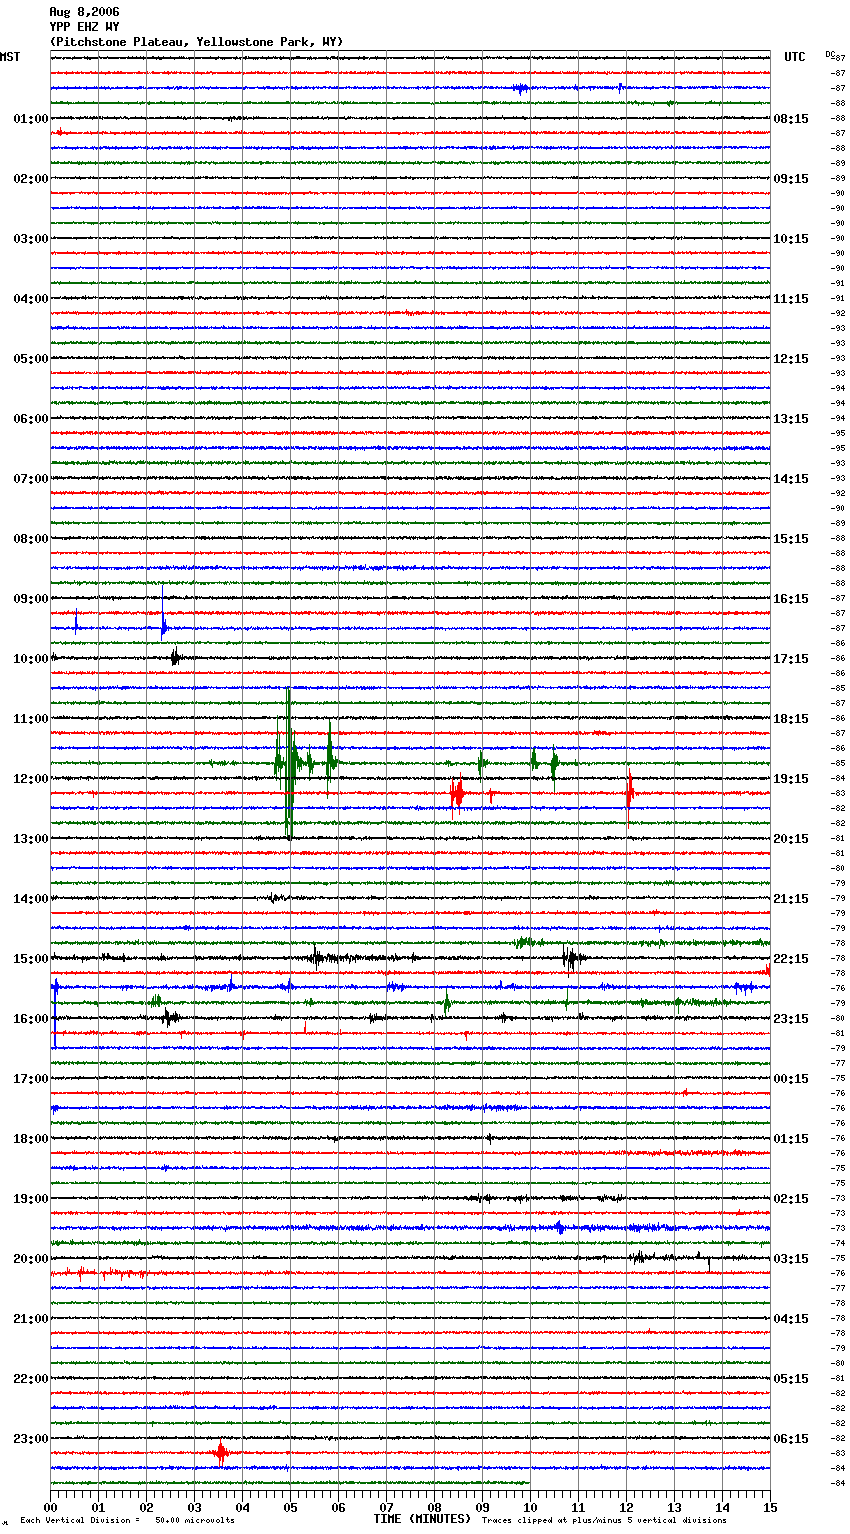Click the '10:15' UTC time label
The image size is (850, 1534).
(x=791, y=239)
